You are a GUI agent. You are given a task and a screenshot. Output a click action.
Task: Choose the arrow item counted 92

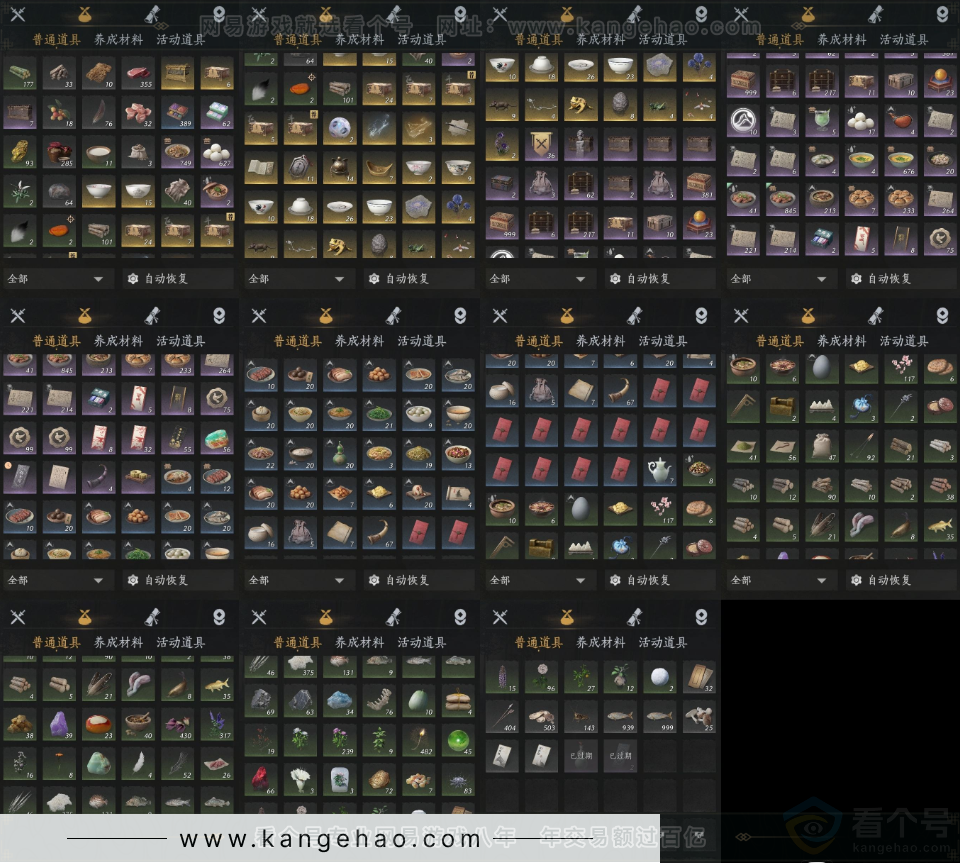(861, 447)
